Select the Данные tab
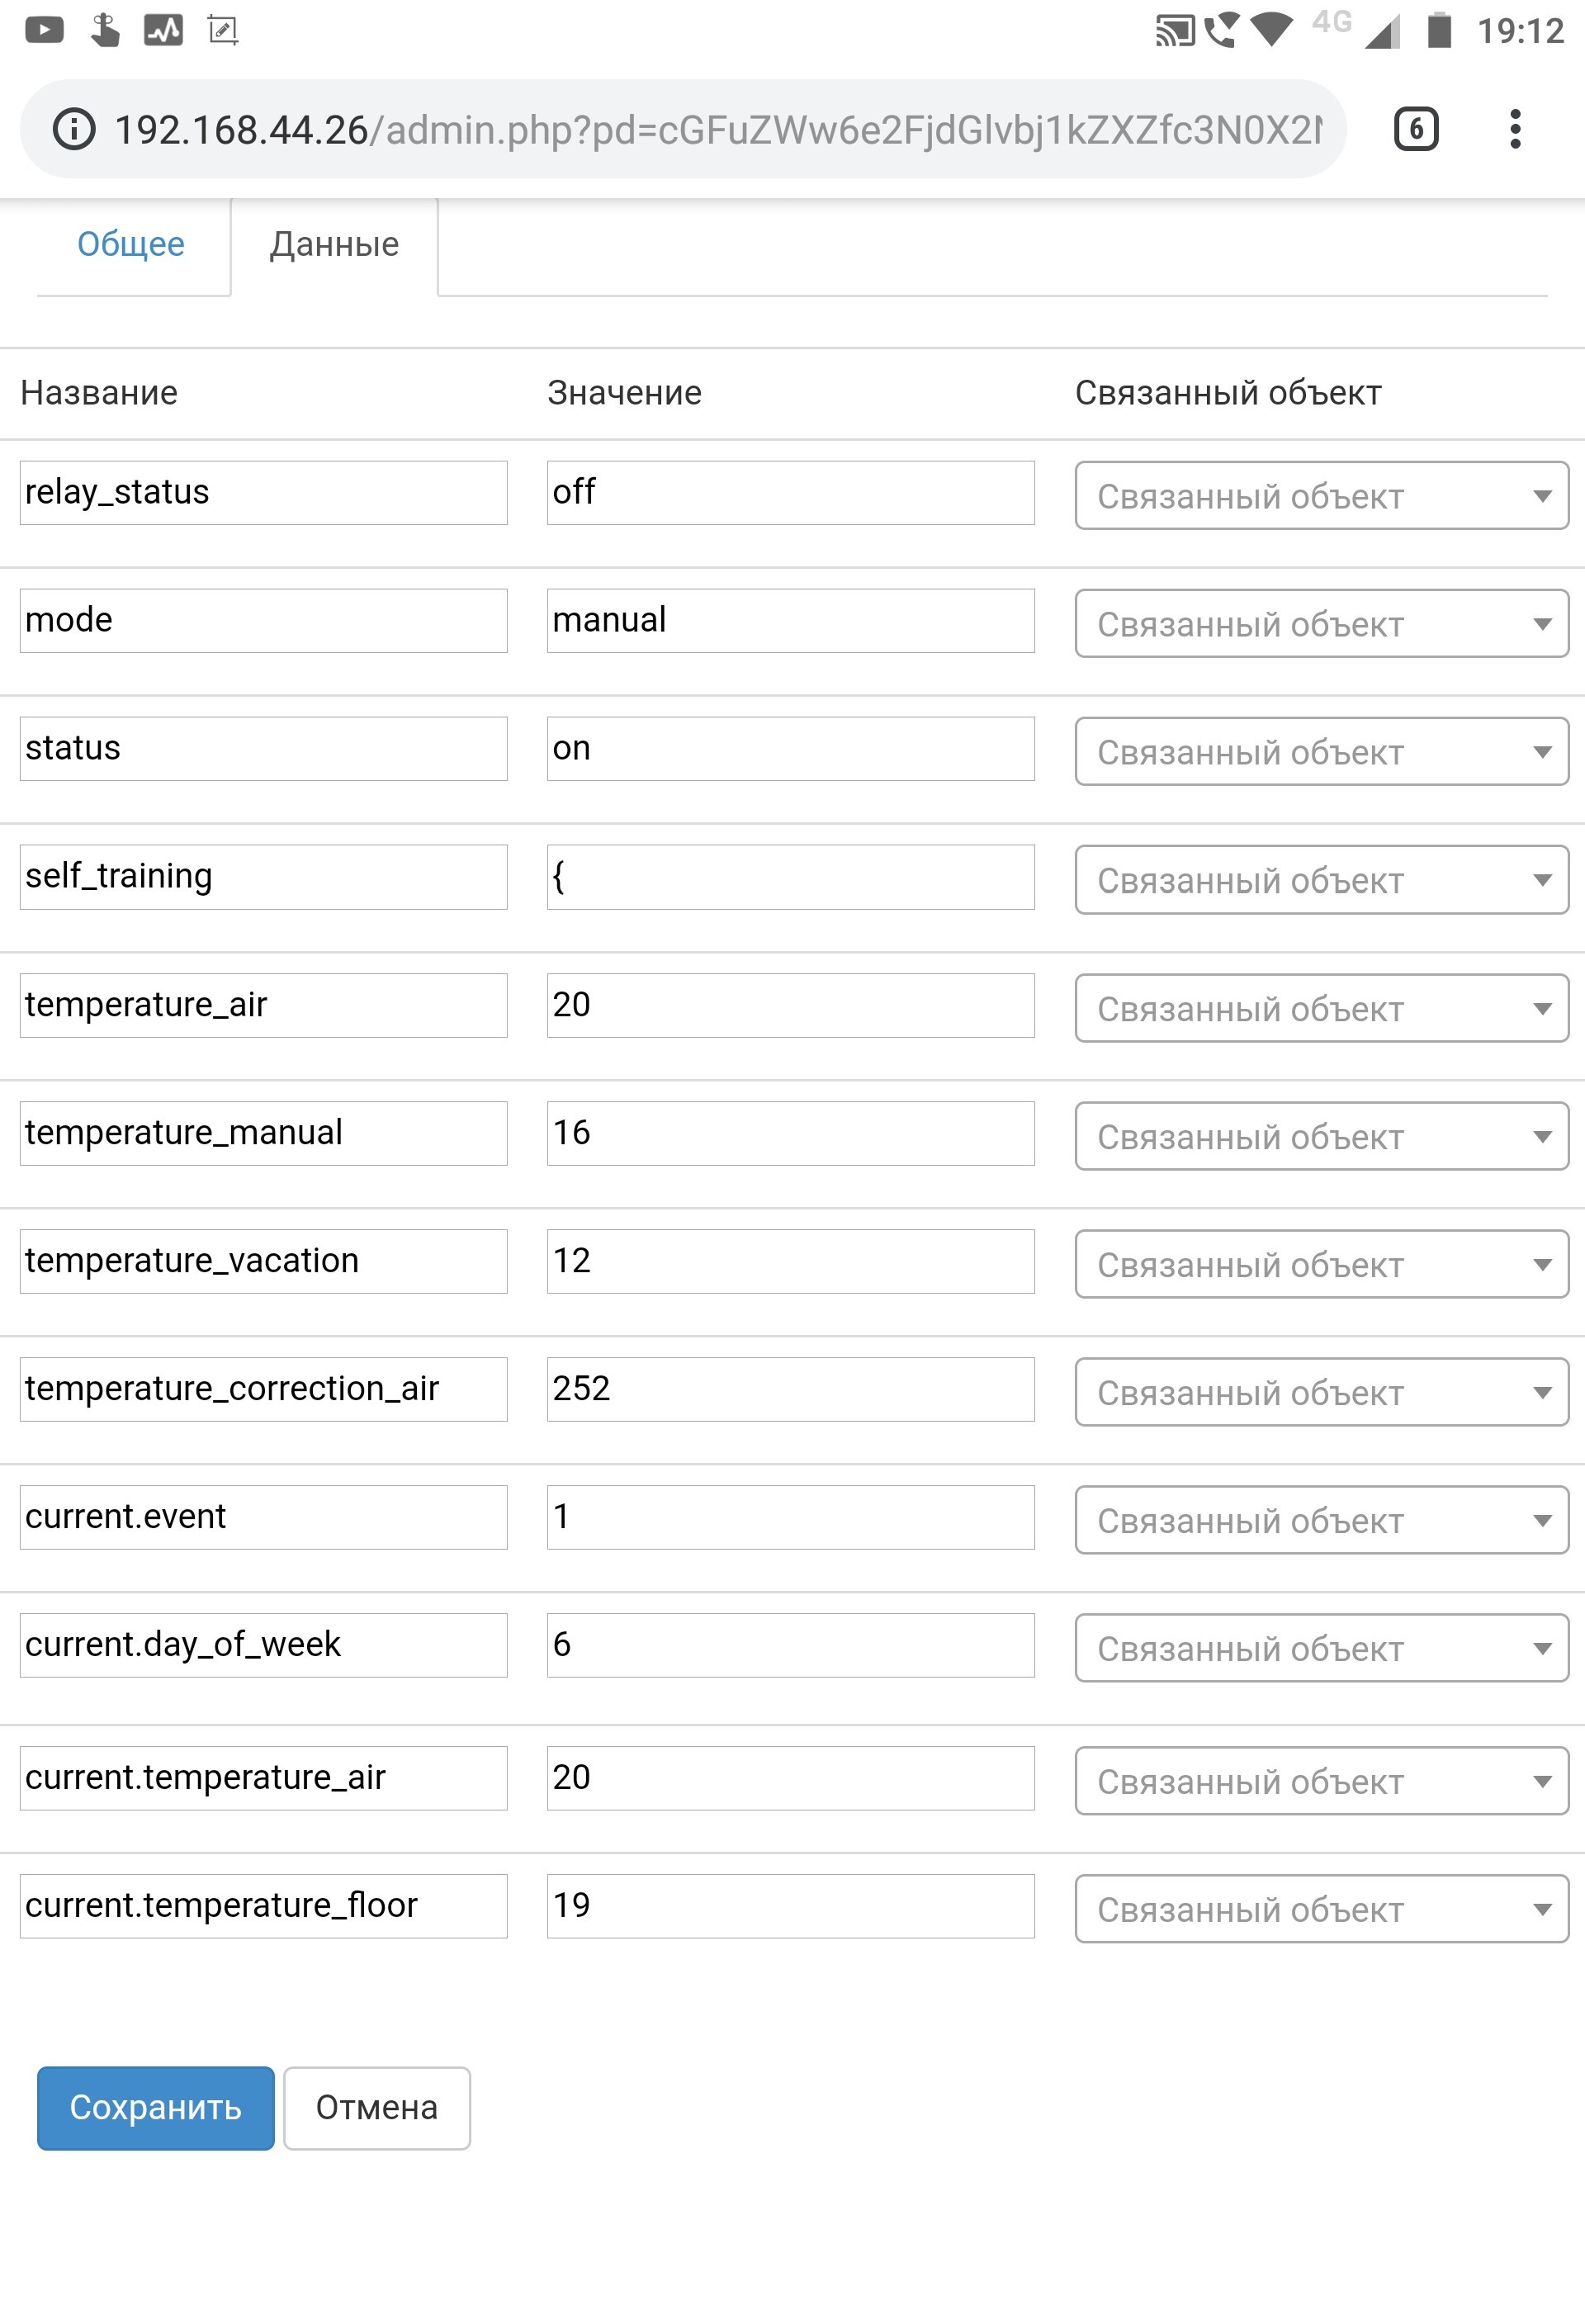The image size is (1585, 2324). click(x=334, y=244)
